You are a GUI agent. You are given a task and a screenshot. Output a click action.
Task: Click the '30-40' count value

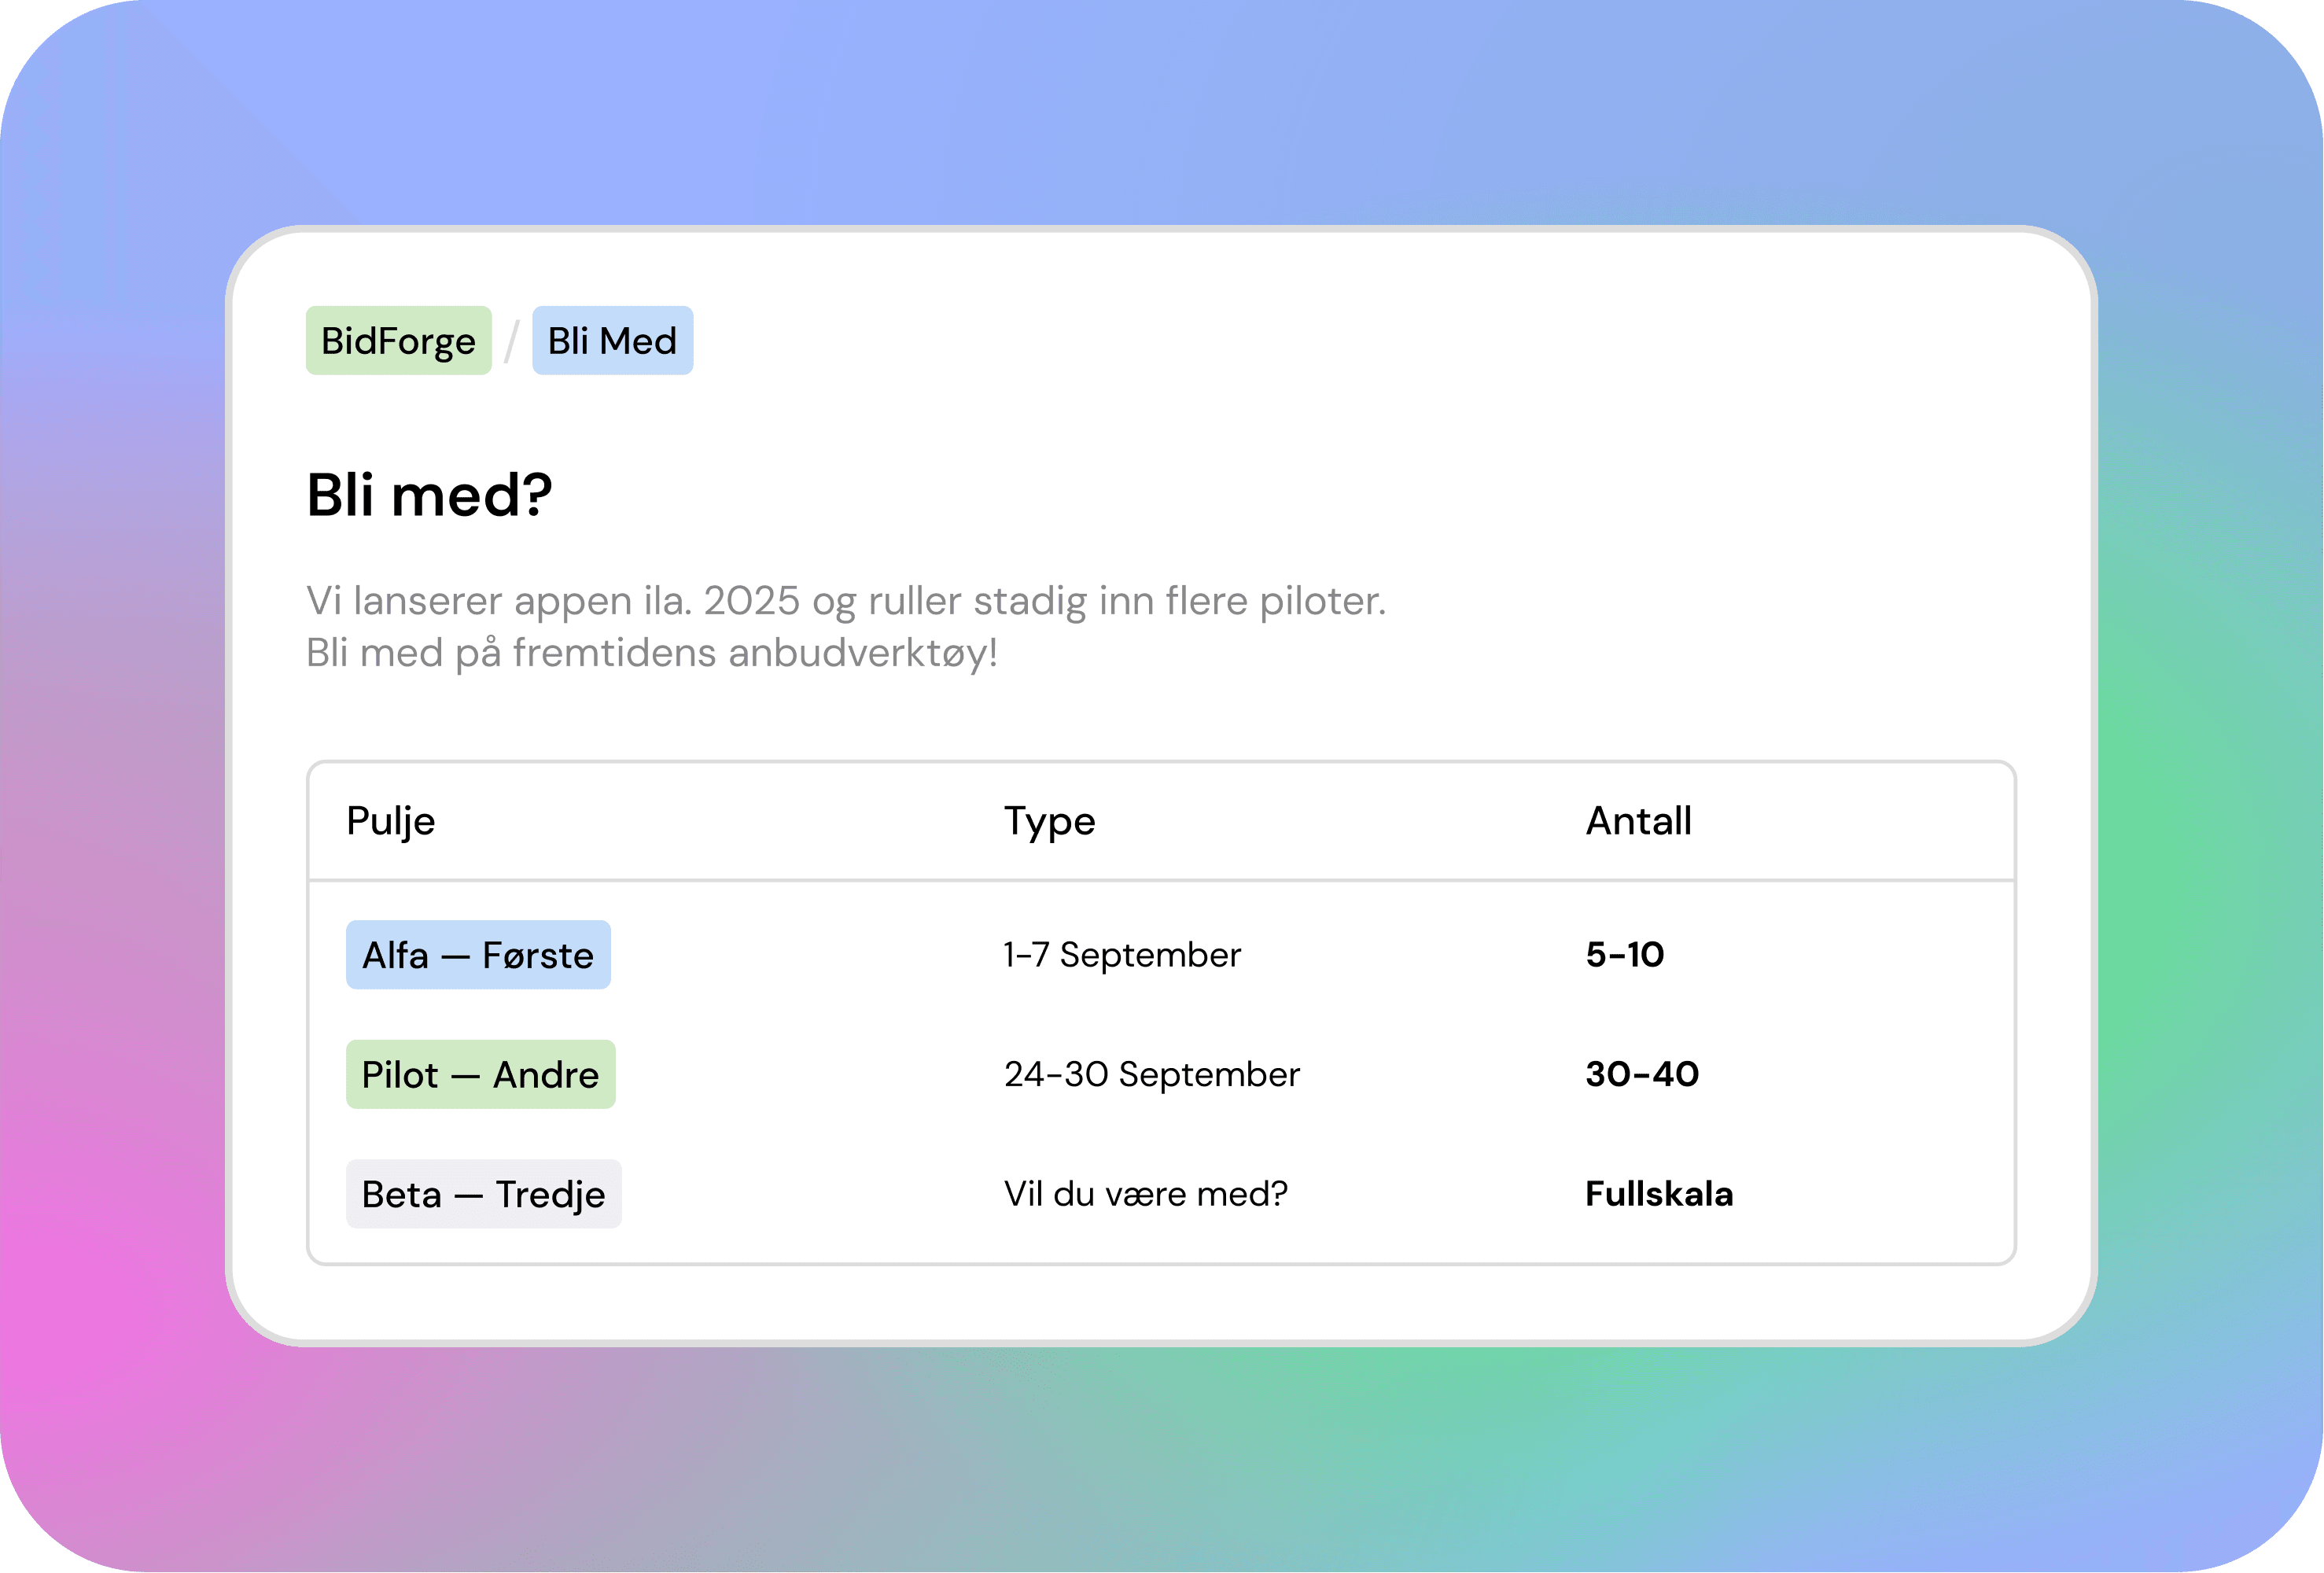[1641, 1075]
